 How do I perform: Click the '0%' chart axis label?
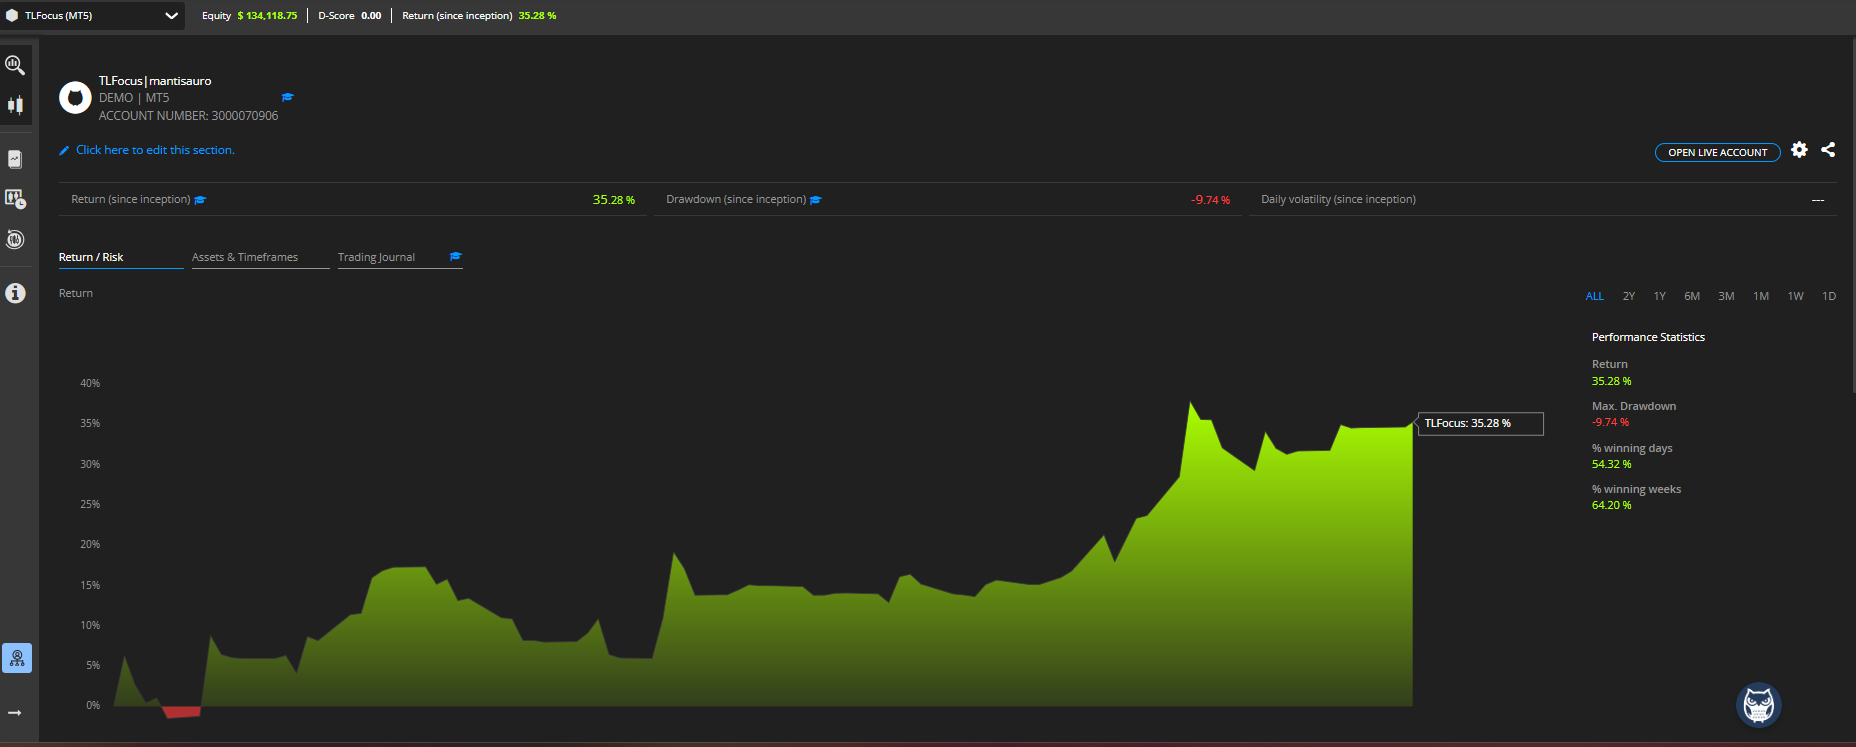pyautogui.click(x=93, y=705)
